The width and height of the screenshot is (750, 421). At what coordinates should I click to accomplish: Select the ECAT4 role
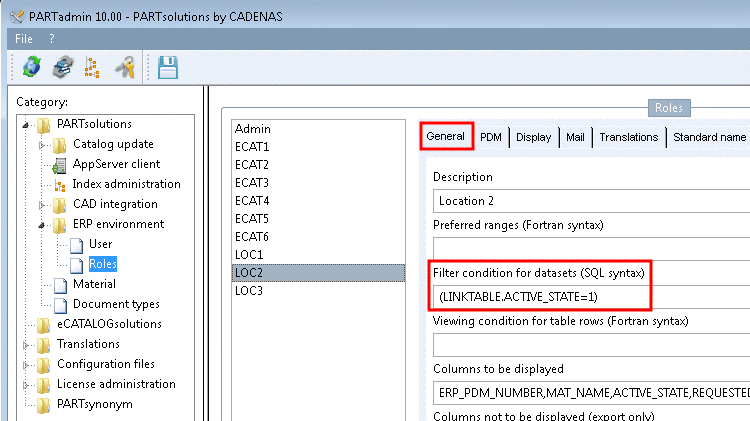(x=318, y=201)
